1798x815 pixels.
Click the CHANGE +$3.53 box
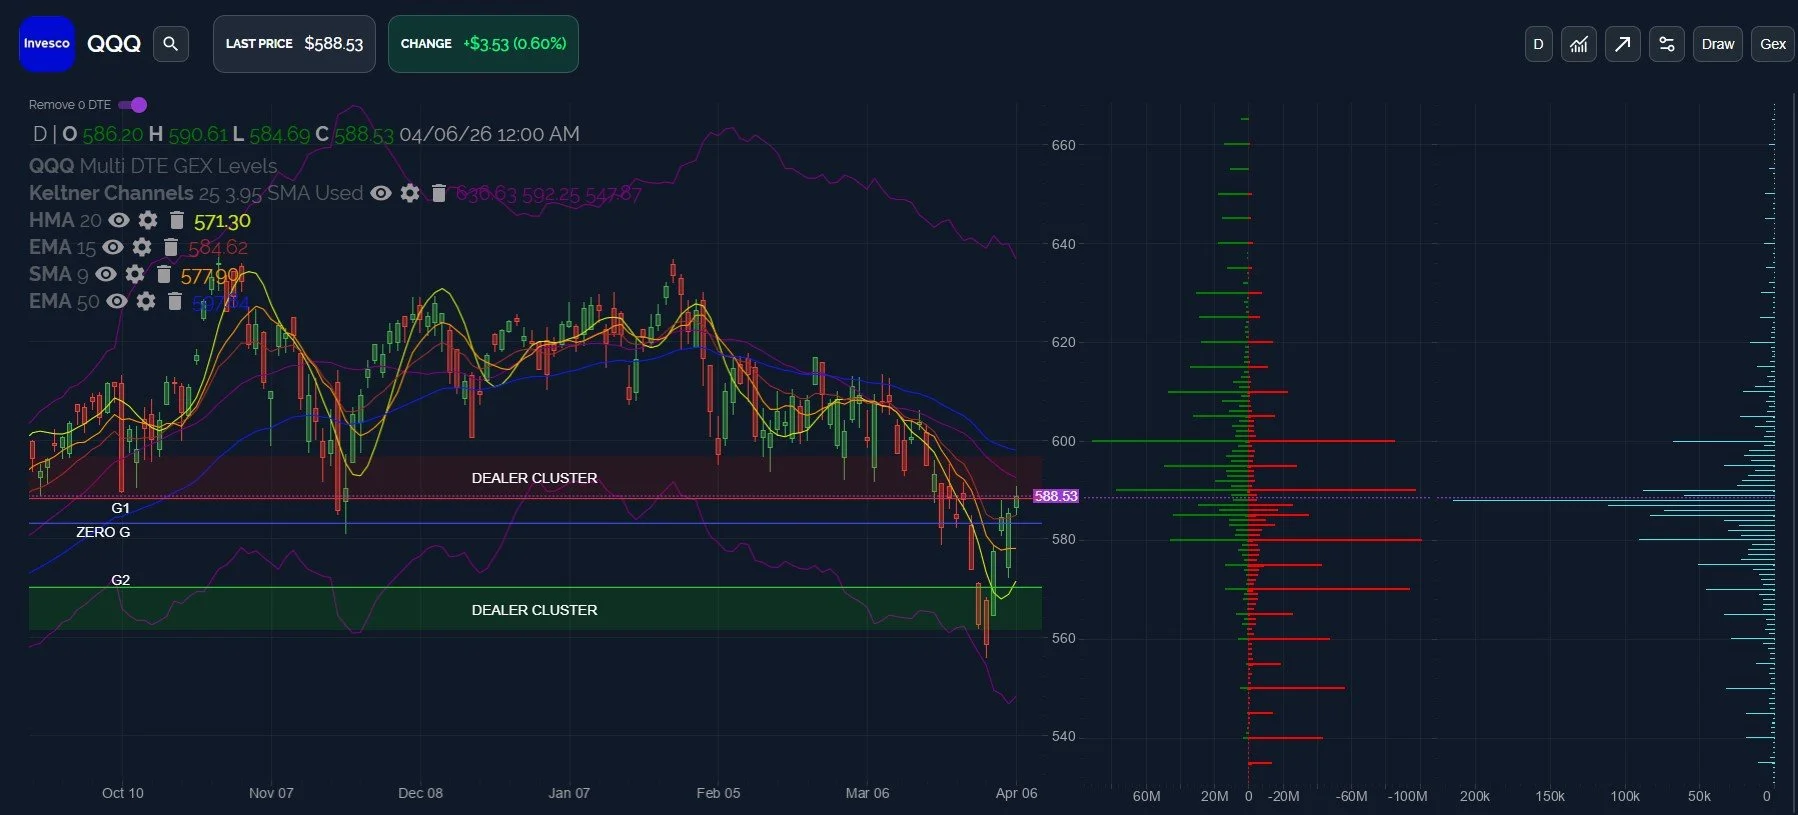click(483, 44)
